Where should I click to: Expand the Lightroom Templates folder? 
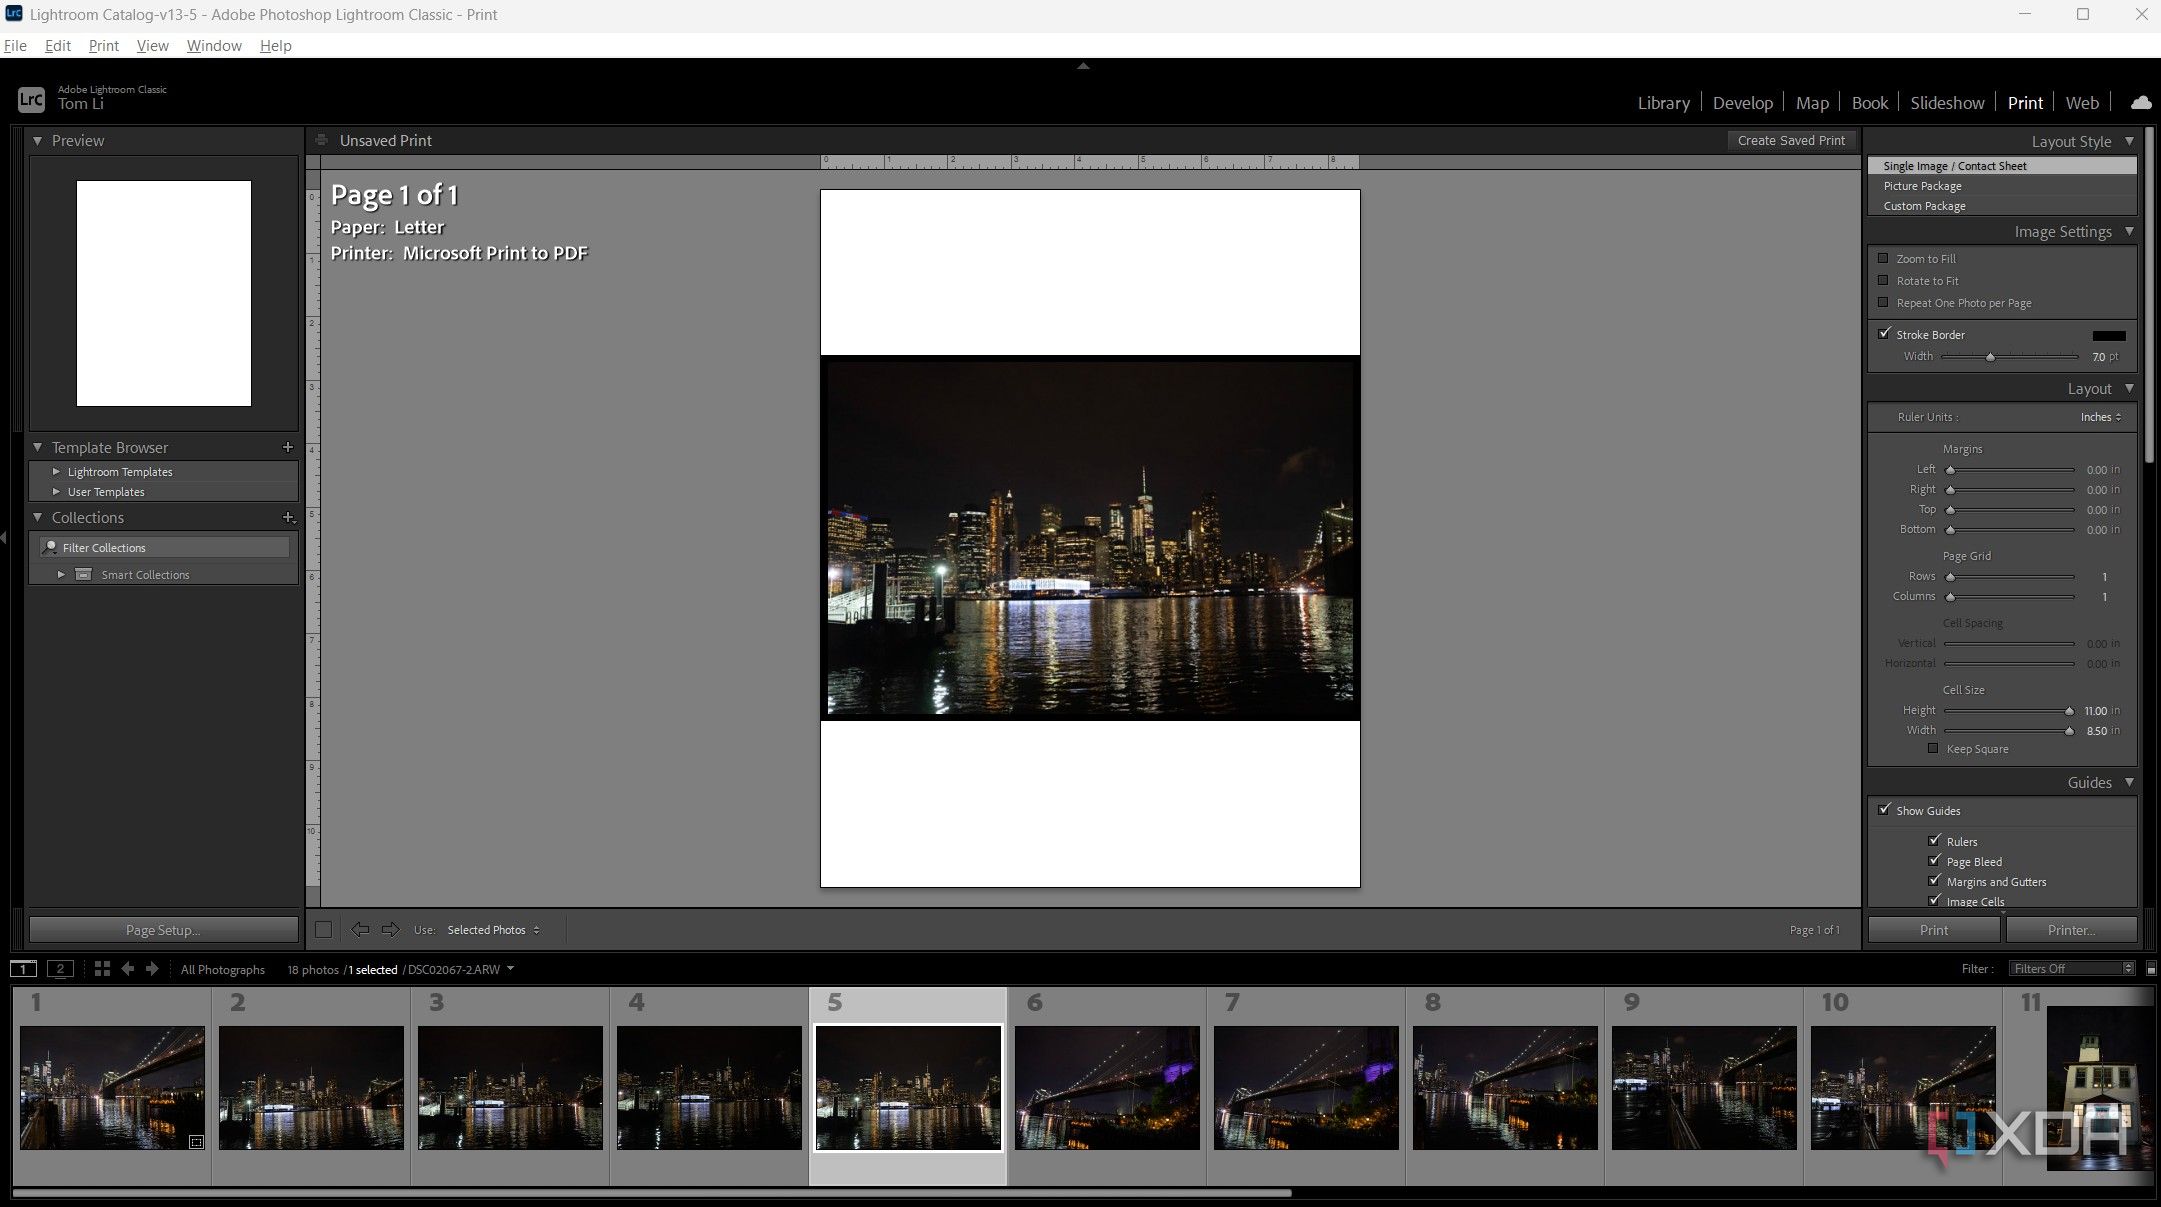pos(57,471)
